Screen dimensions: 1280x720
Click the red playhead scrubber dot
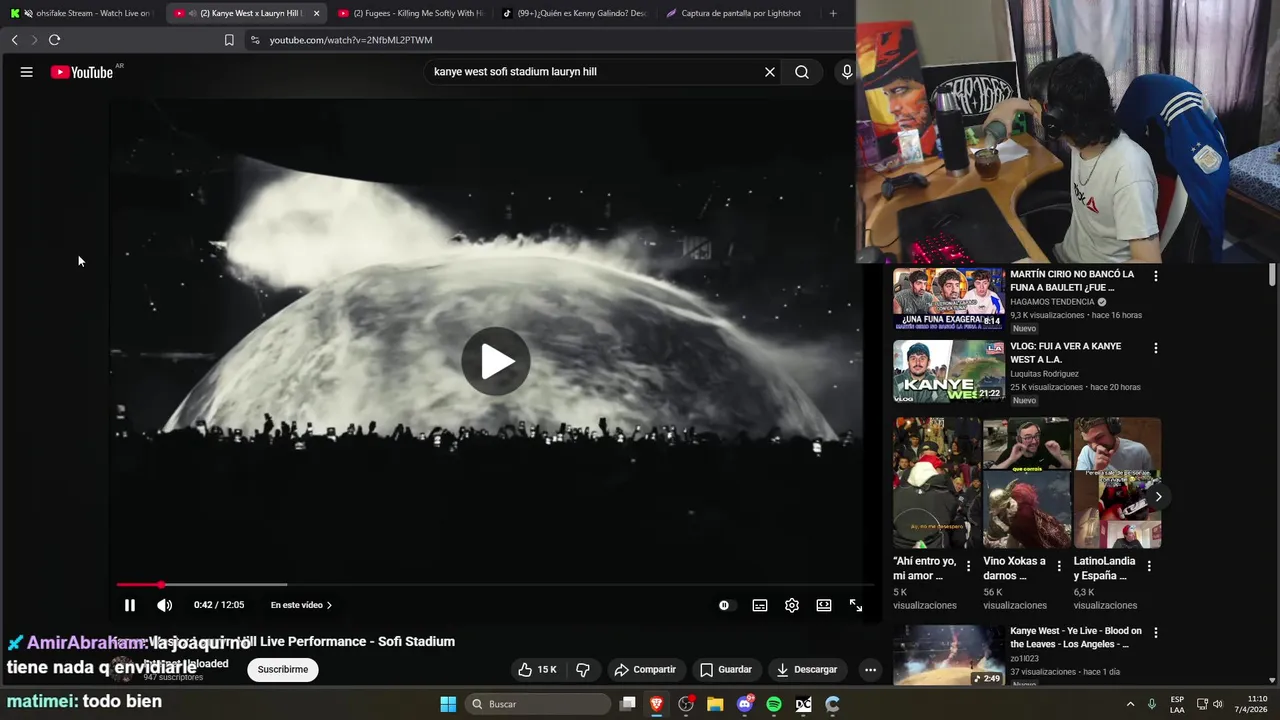161,585
